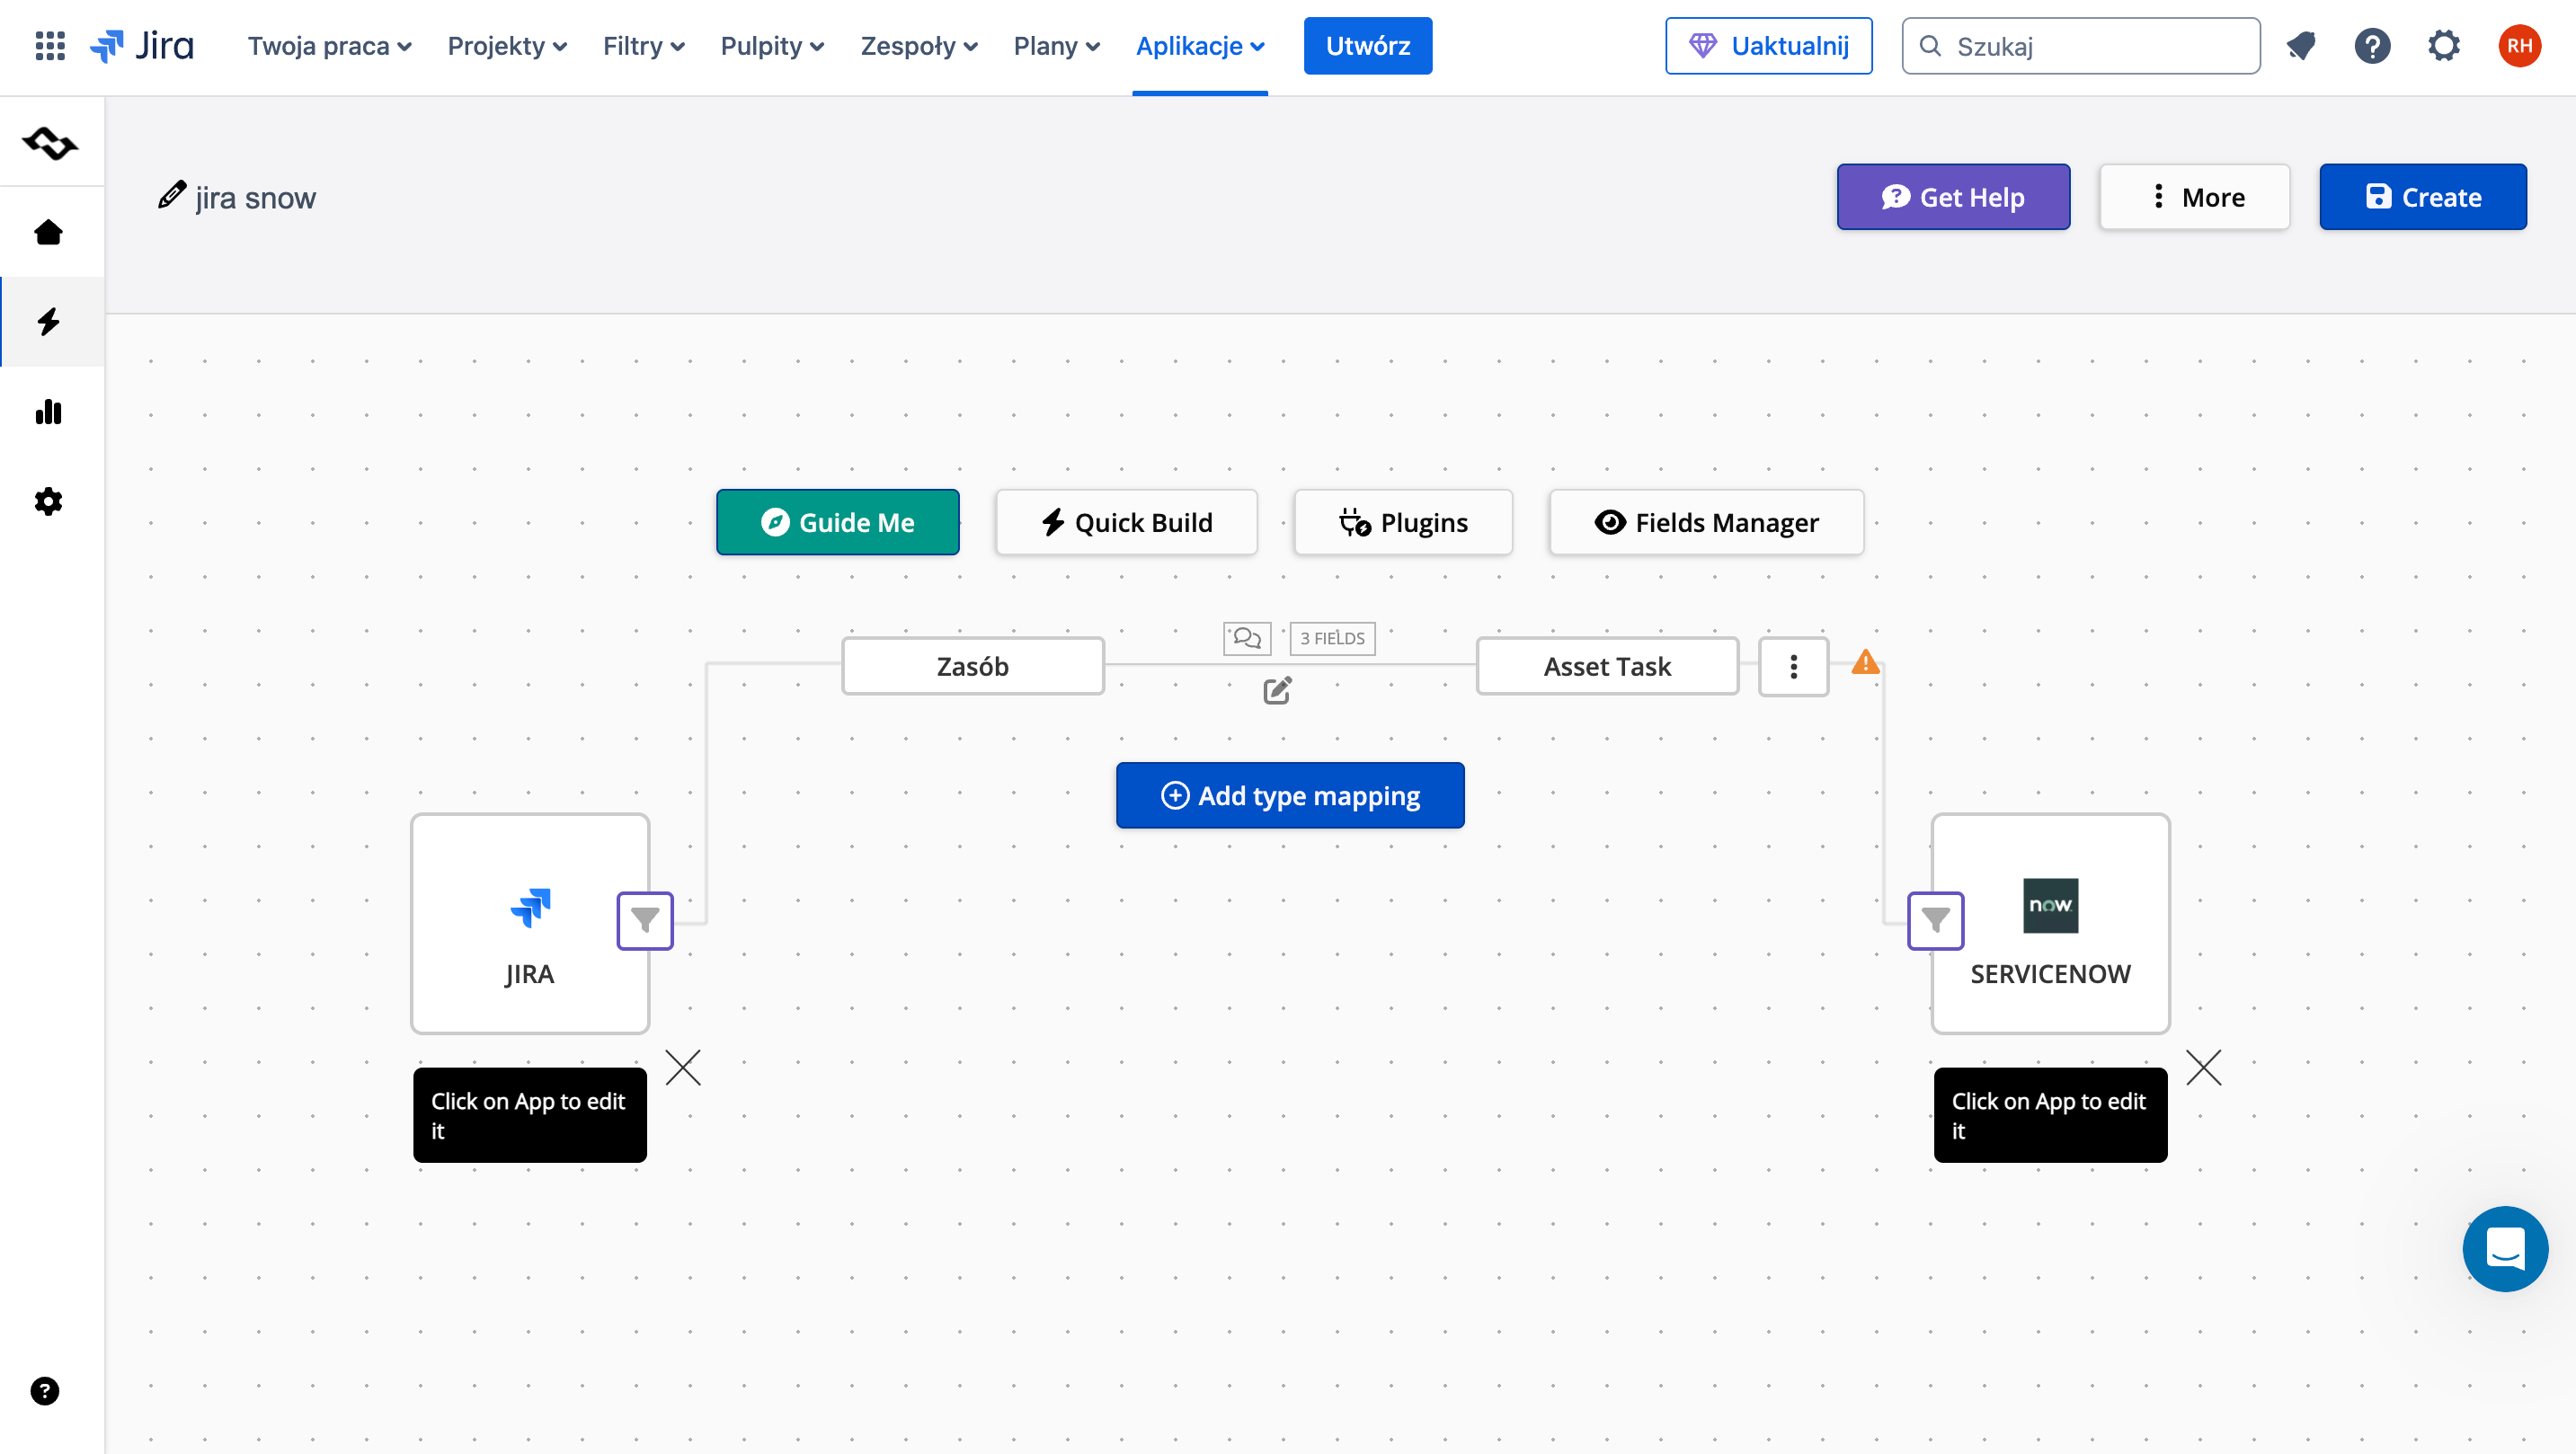Viewport: 2576px width, 1454px height.
Task: Open the Jira help question mark icon
Action: [x=2372, y=46]
